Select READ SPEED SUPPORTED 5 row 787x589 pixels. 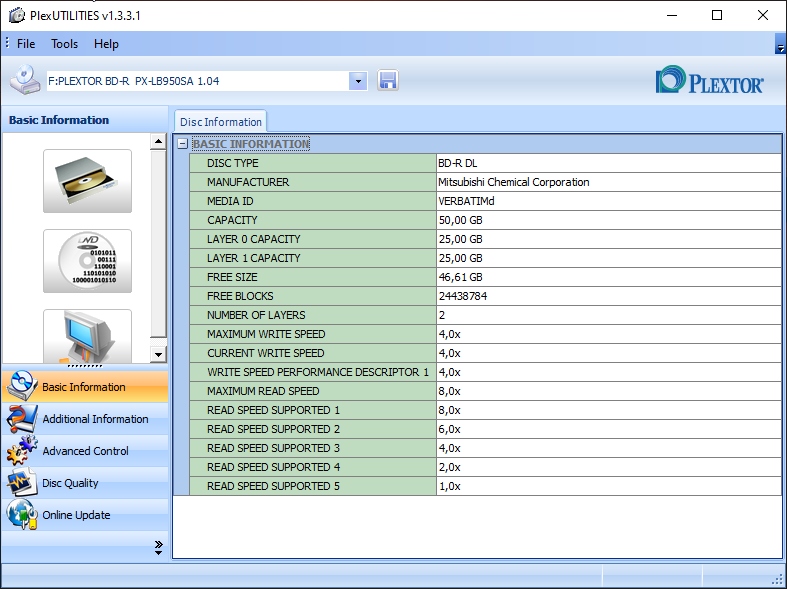point(485,486)
